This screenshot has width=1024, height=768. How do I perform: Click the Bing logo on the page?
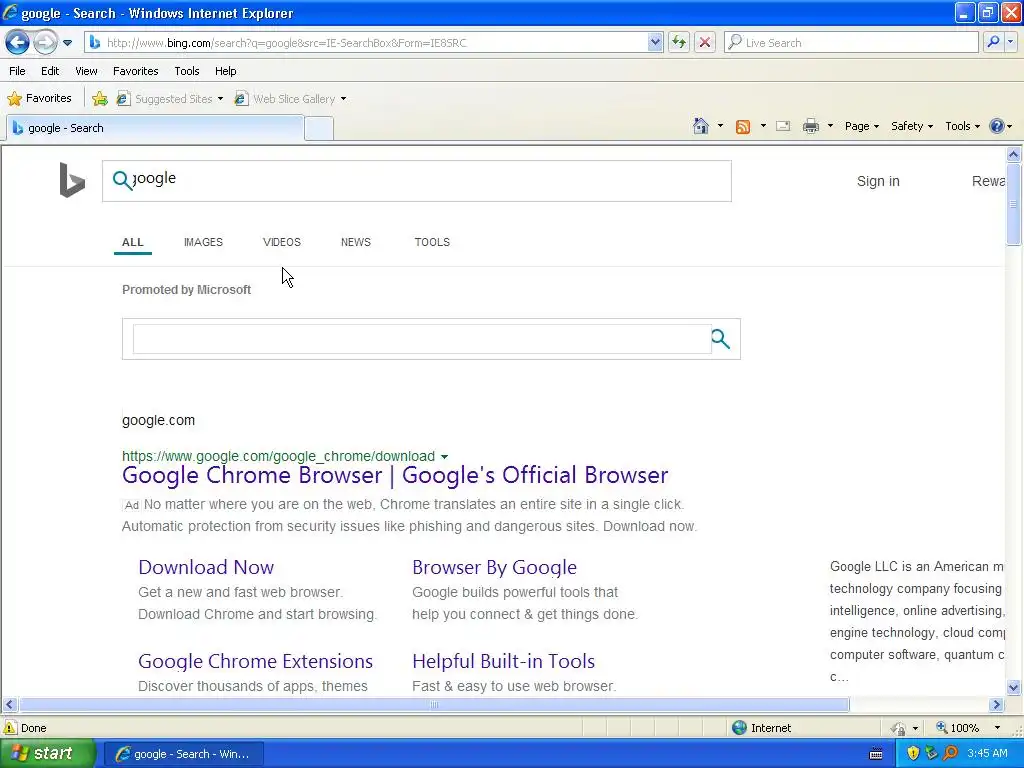point(72,180)
